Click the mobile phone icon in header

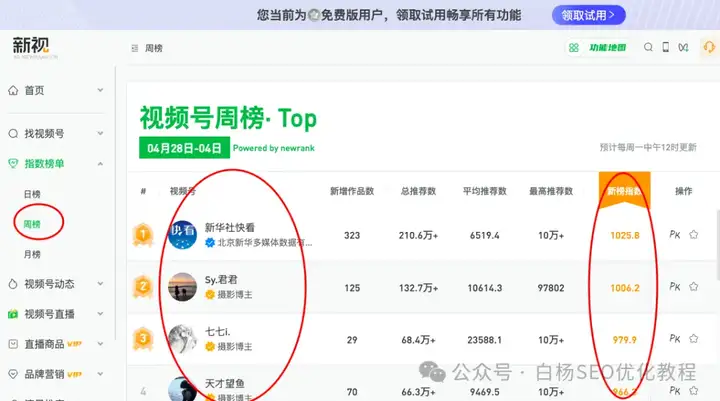(665, 47)
